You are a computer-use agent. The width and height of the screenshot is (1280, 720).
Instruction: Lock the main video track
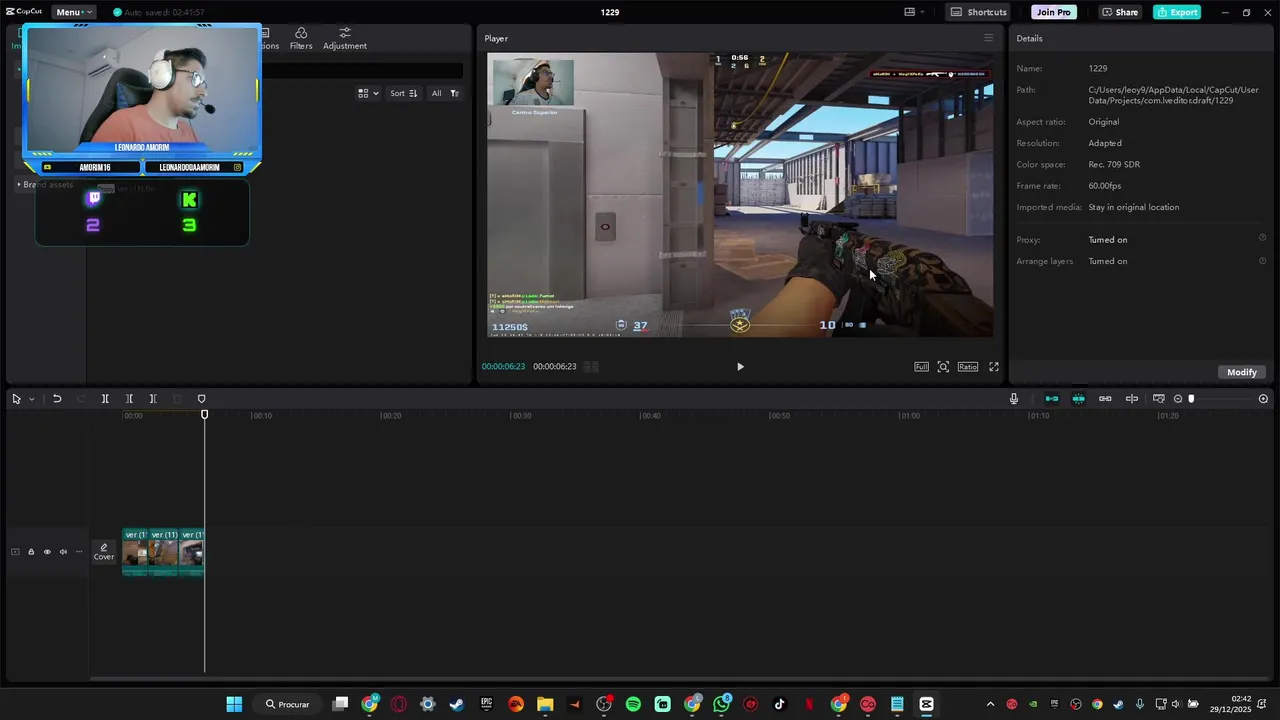31,552
